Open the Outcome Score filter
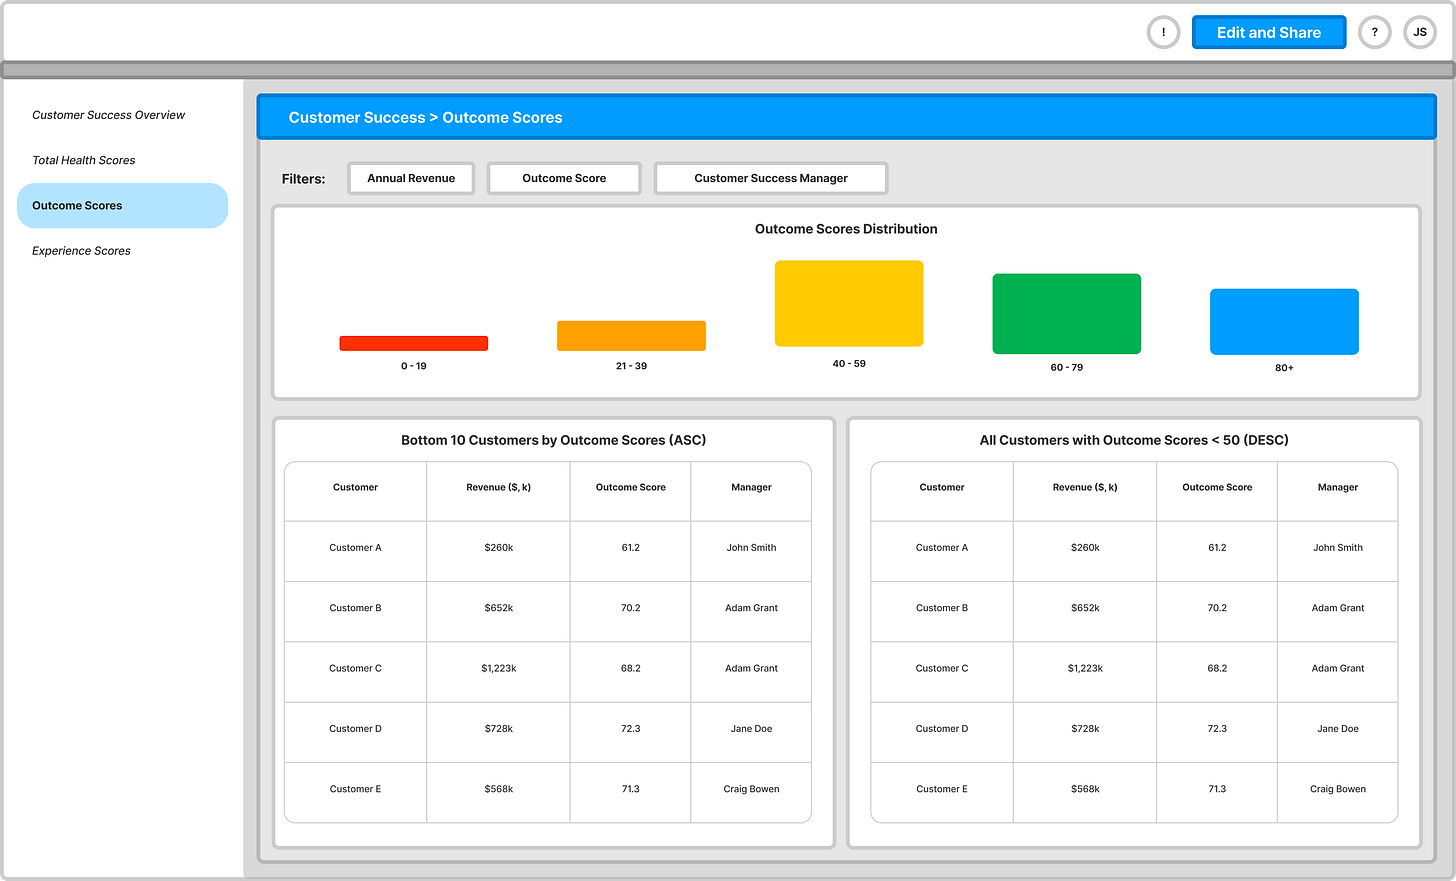This screenshot has height=881, width=1456. click(x=564, y=178)
